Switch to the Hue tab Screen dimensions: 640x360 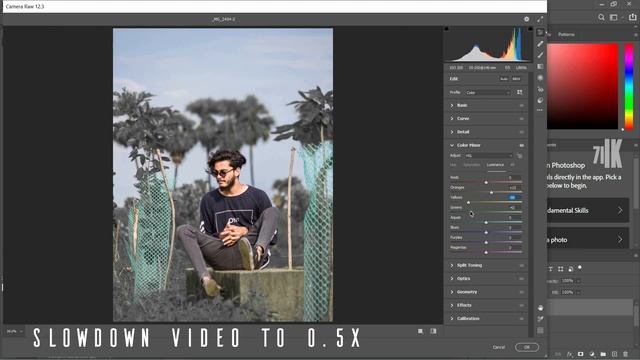coord(453,165)
